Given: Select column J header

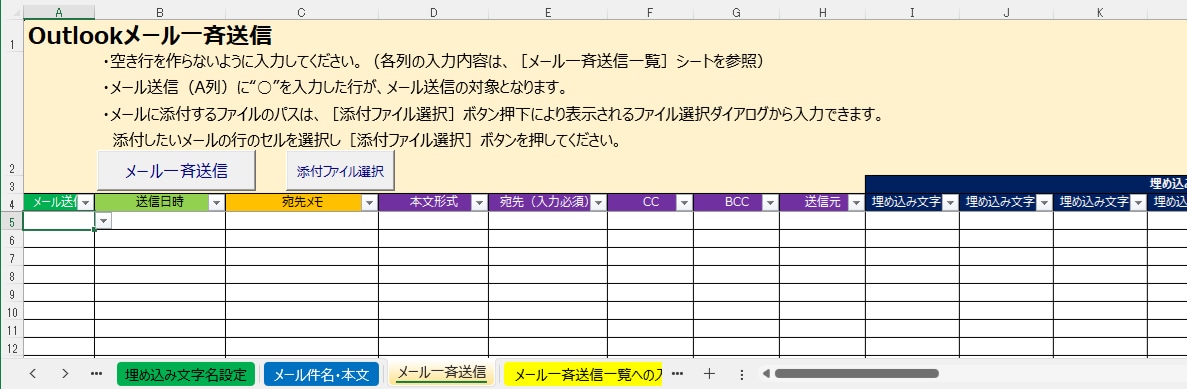Looking at the screenshot, I should (x=1006, y=12).
